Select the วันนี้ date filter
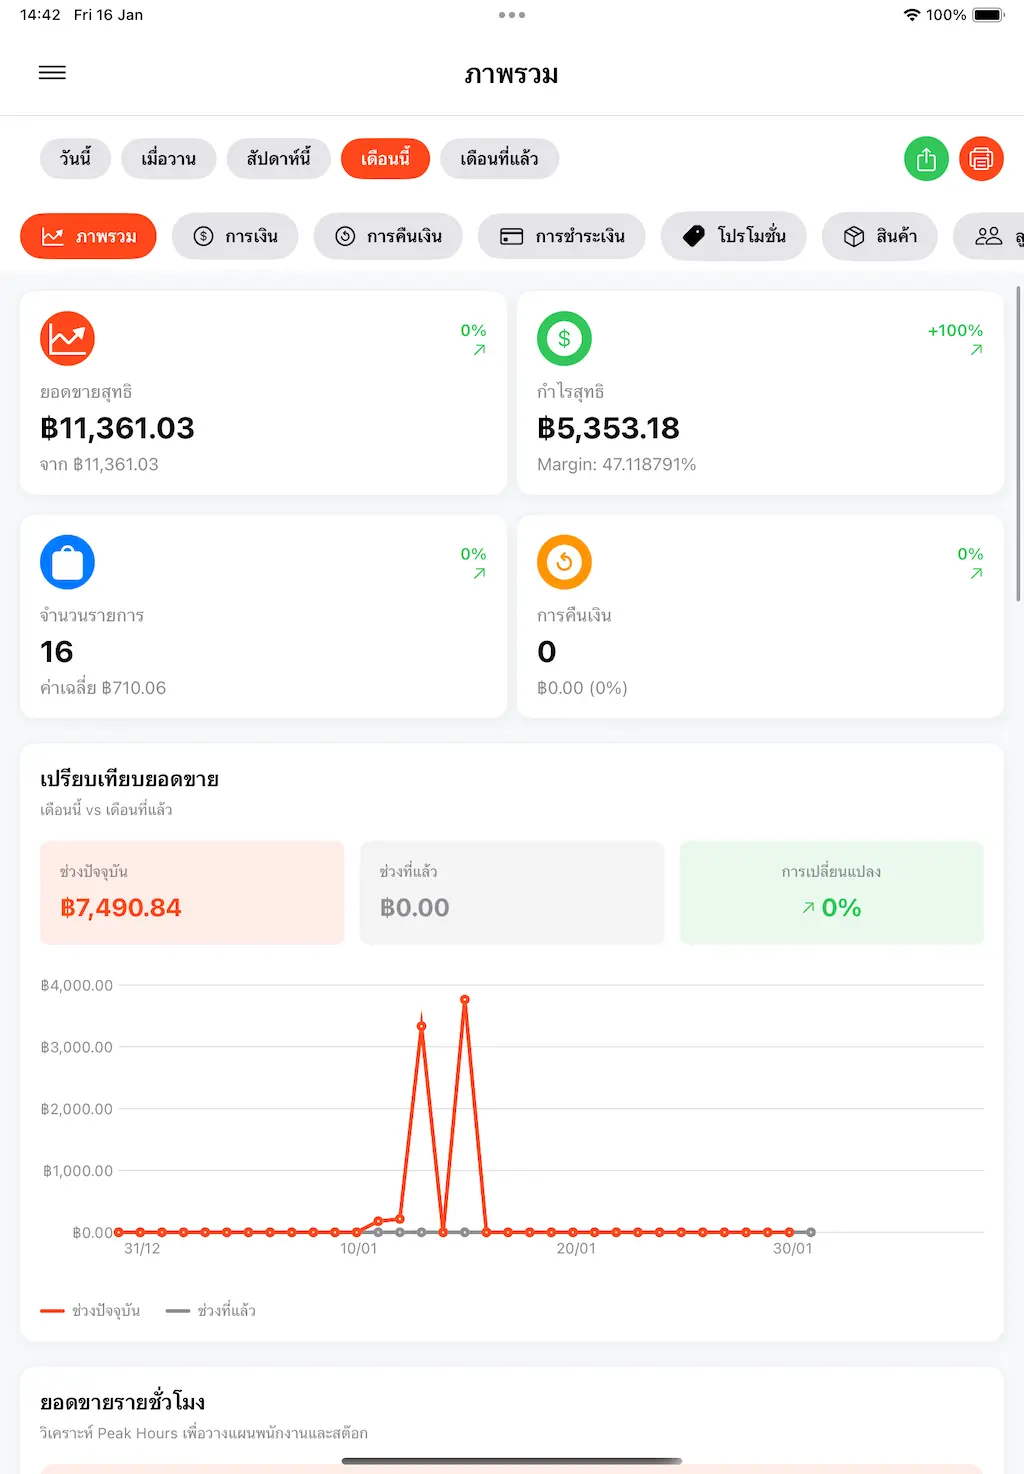Viewport: 1024px width, 1474px height. [x=75, y=159]
